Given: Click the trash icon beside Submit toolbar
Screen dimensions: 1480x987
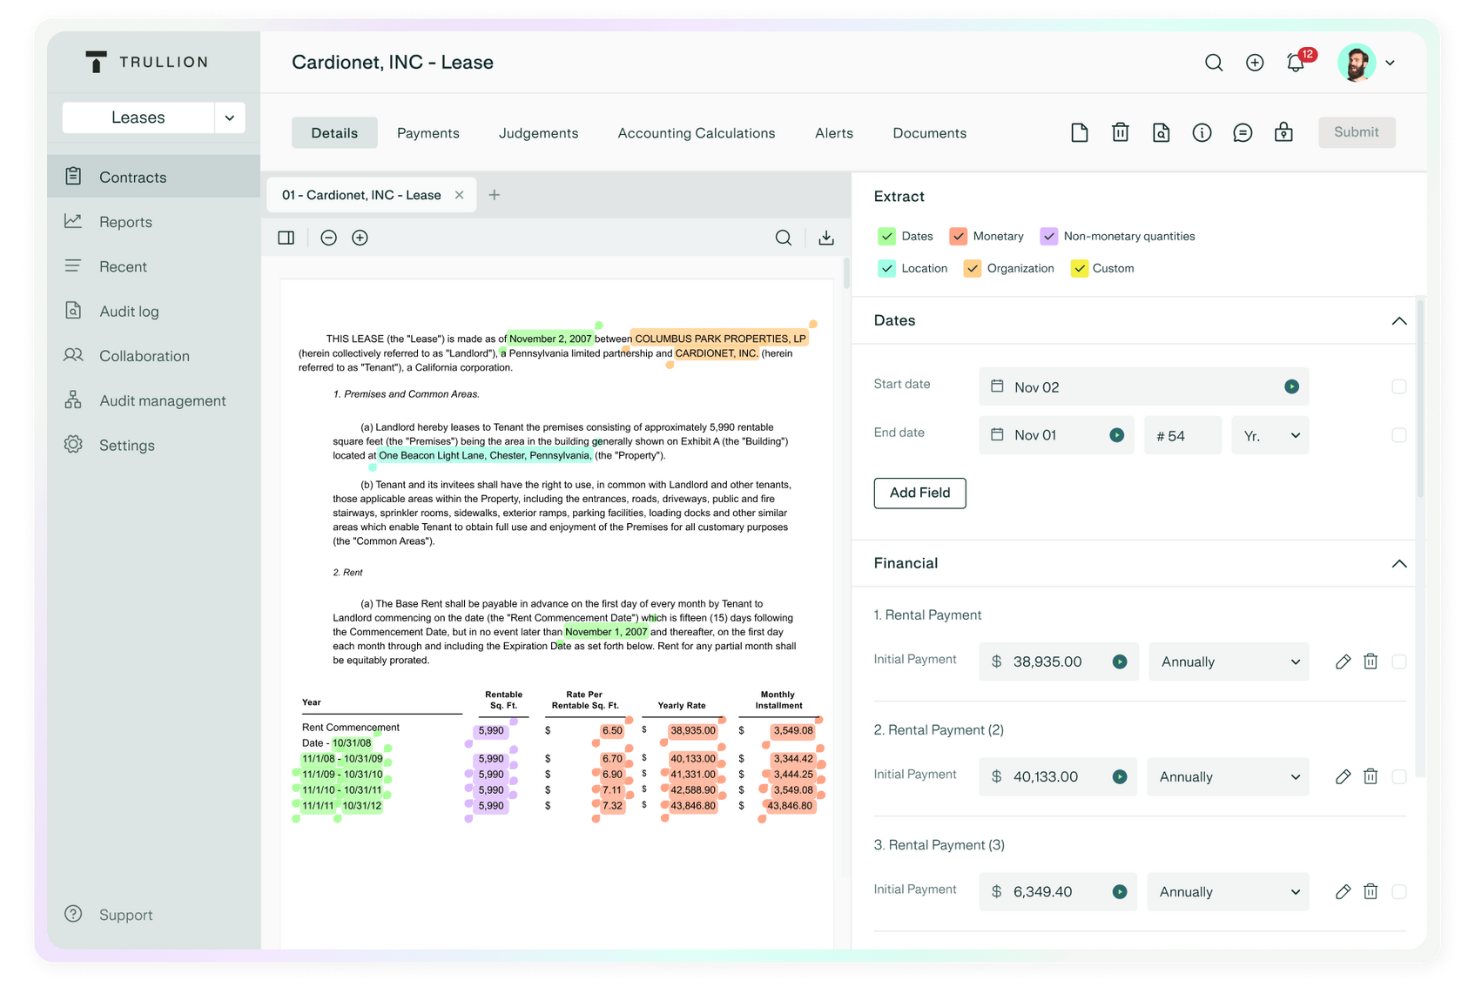Looking at the screenshot, I should (1120, 133).
